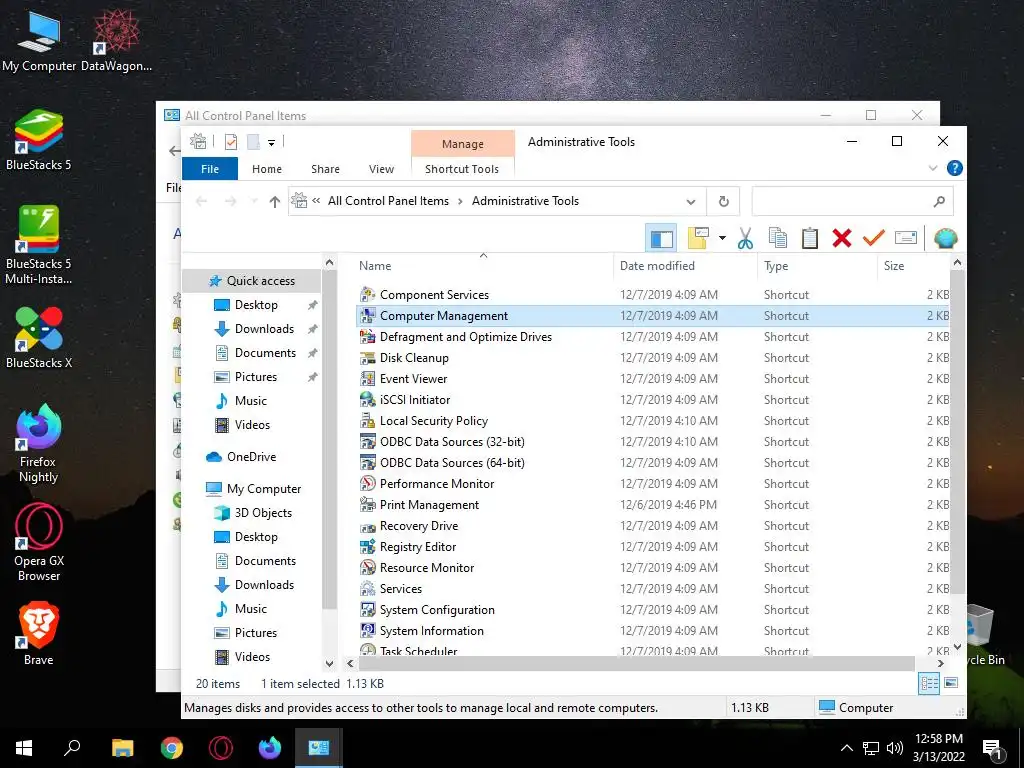This screenshot has width=1024, height=768.
Task: Select Defragment and Optimize Drives icon
Action: (x=368, y=337)
